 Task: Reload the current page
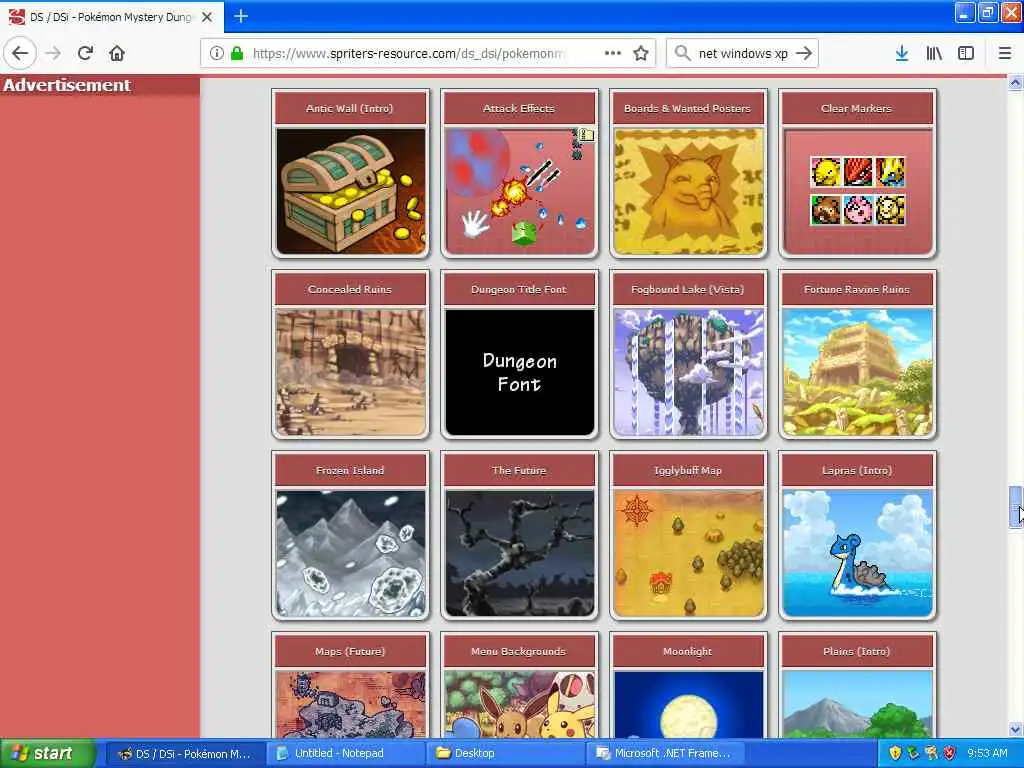tap(85, 53)
